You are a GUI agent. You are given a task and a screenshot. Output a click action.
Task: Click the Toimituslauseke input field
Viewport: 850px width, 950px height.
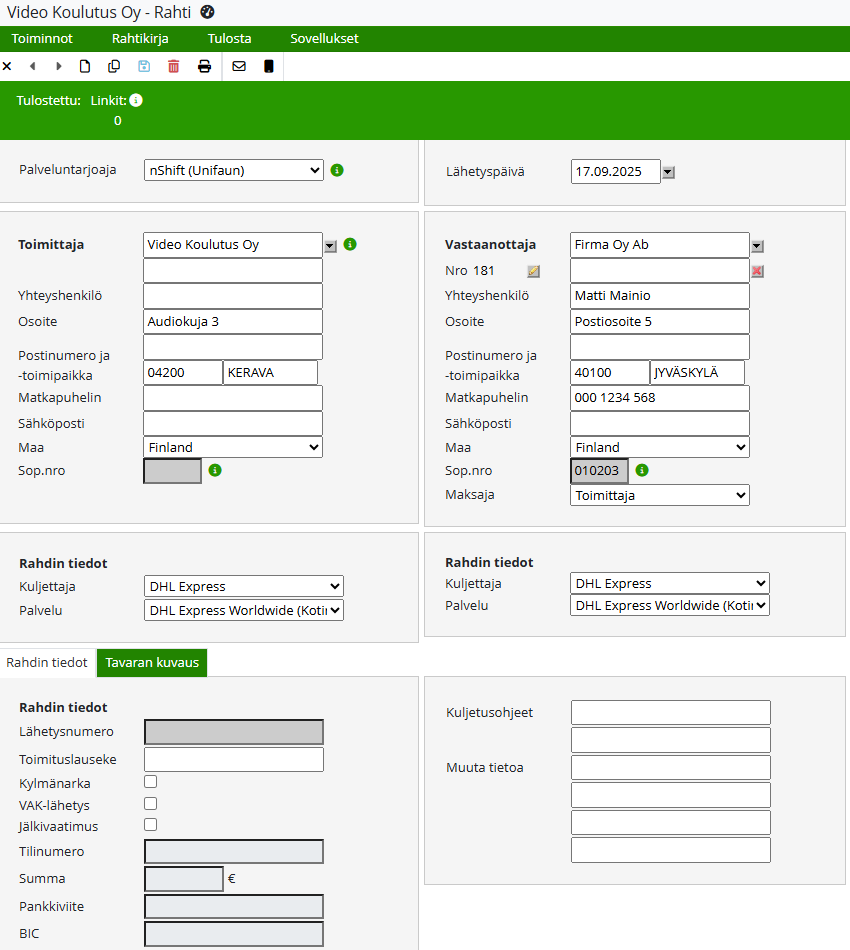coord(234,759)
